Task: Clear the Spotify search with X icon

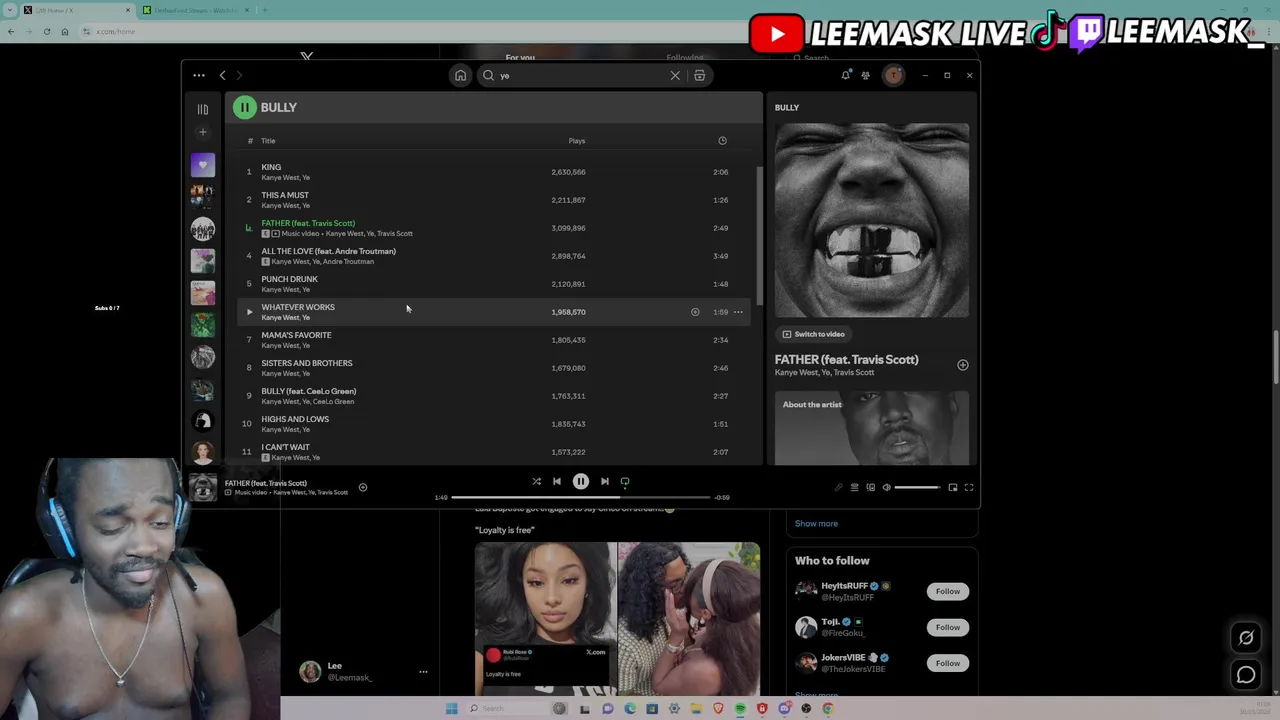Action: tap(675, 75)
